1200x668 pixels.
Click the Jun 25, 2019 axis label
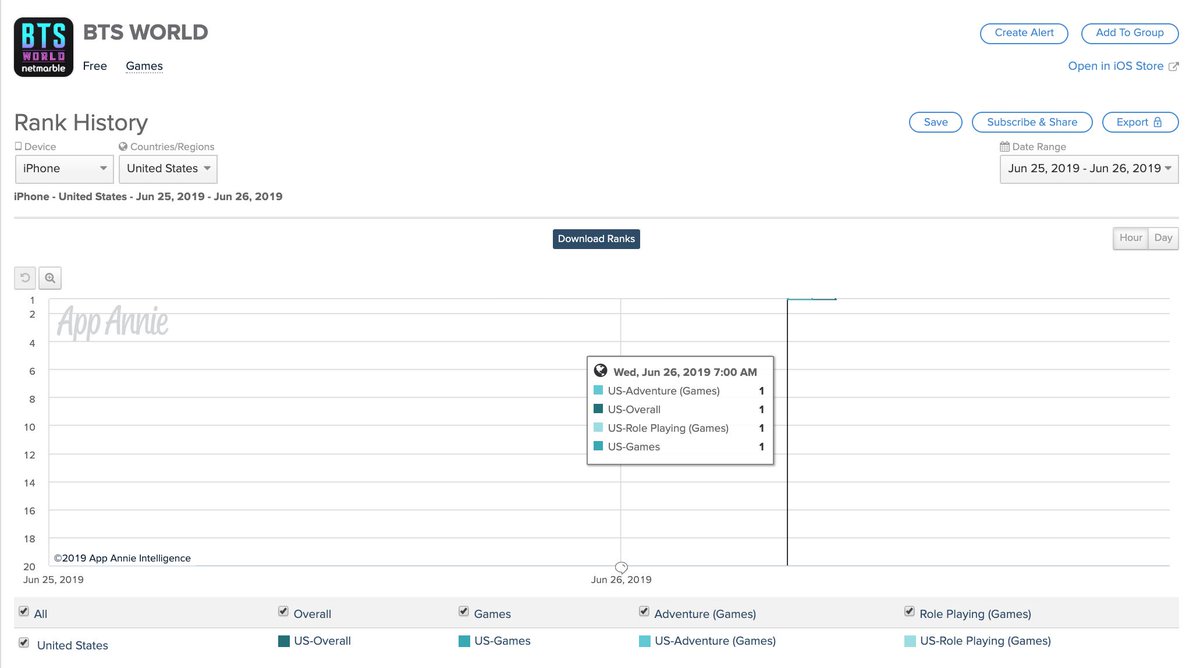54,580
